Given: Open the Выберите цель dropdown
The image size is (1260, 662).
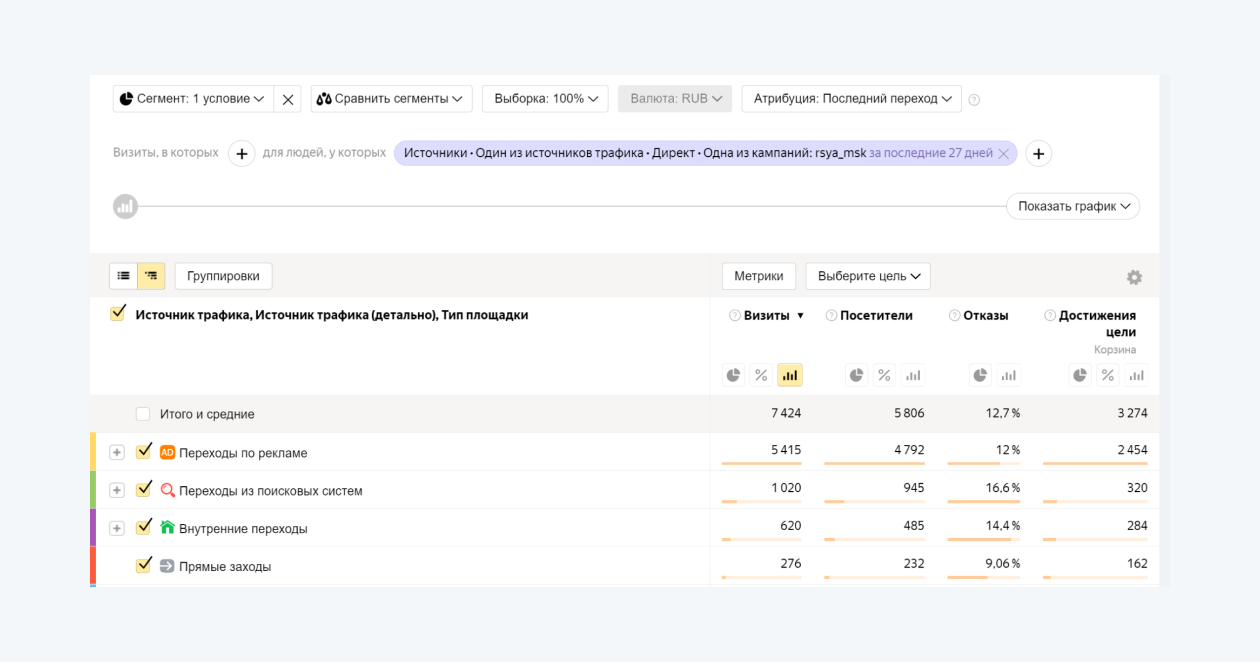Looking at the screenshot, I should tap(868, 276).
